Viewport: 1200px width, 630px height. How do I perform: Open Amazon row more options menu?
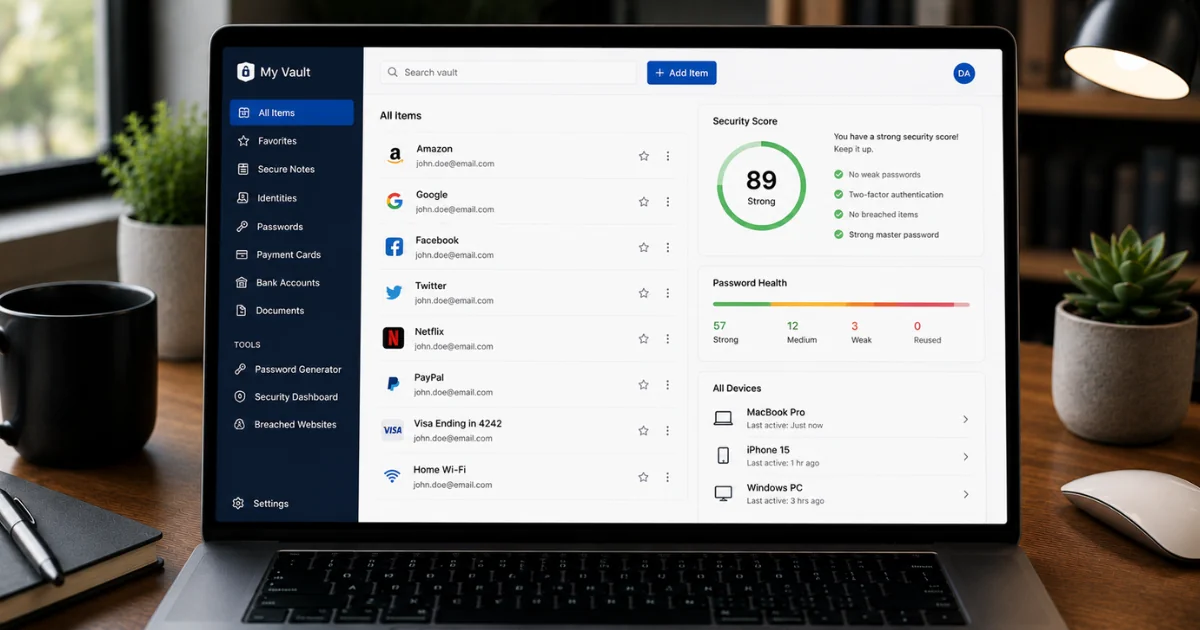(668, 156)
